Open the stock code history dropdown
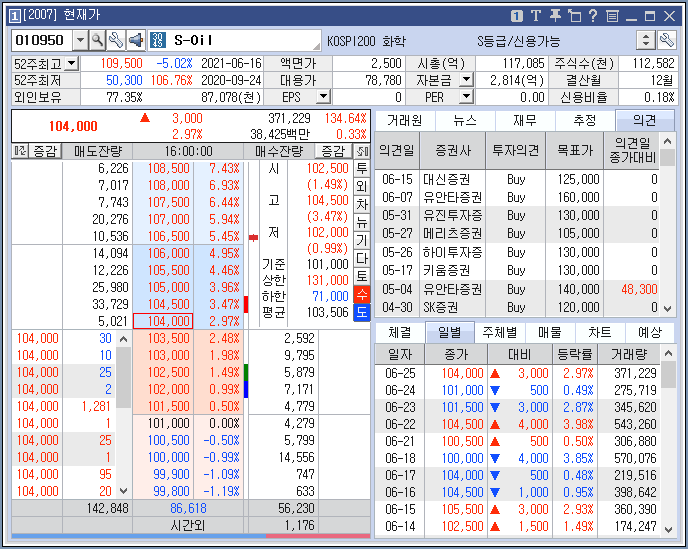Screen dimensions: 688x549 [x=80, y=40]
